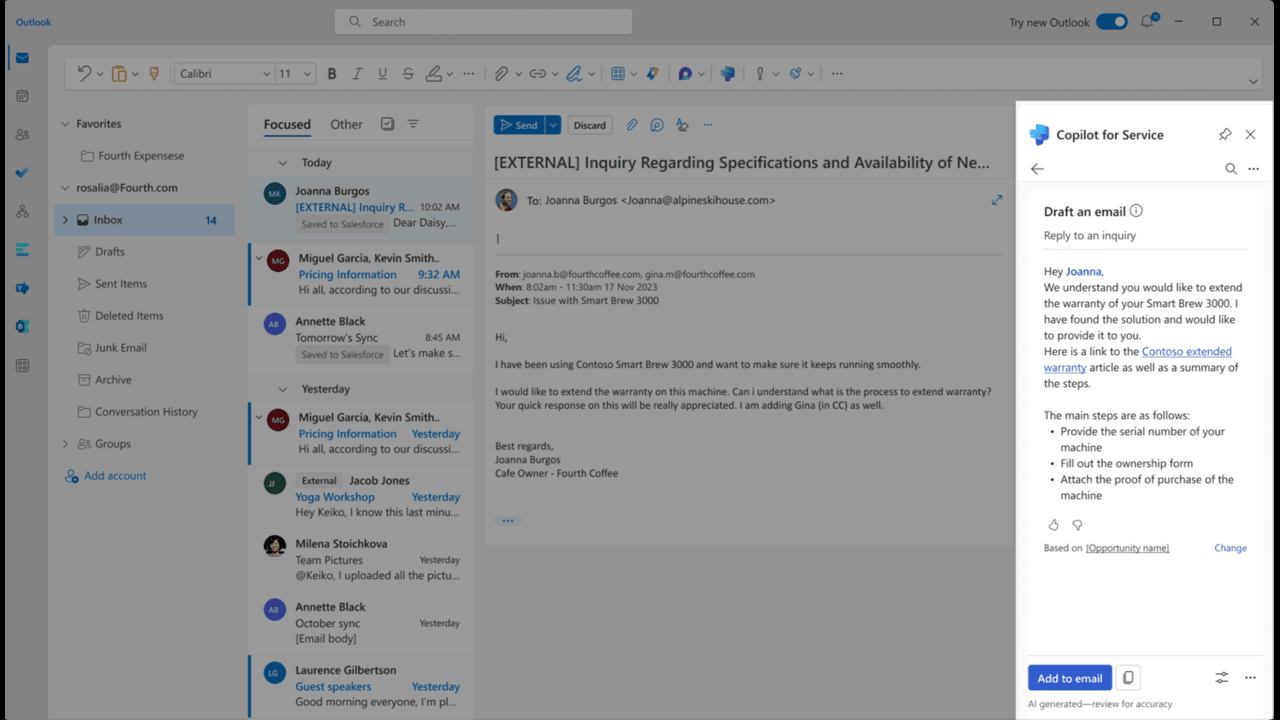This screenshot has height=720, width=1280.
Task: Expand the toolbar ribbon chevron
Action: point(1253,81)
